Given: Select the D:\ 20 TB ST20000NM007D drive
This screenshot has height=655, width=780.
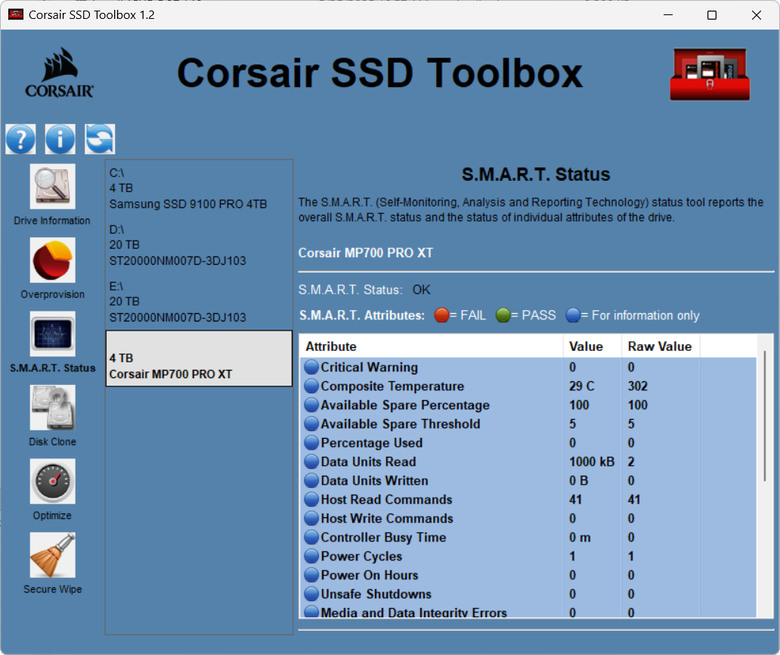Looking at the screenshot, I should click(x=198, y=245).
